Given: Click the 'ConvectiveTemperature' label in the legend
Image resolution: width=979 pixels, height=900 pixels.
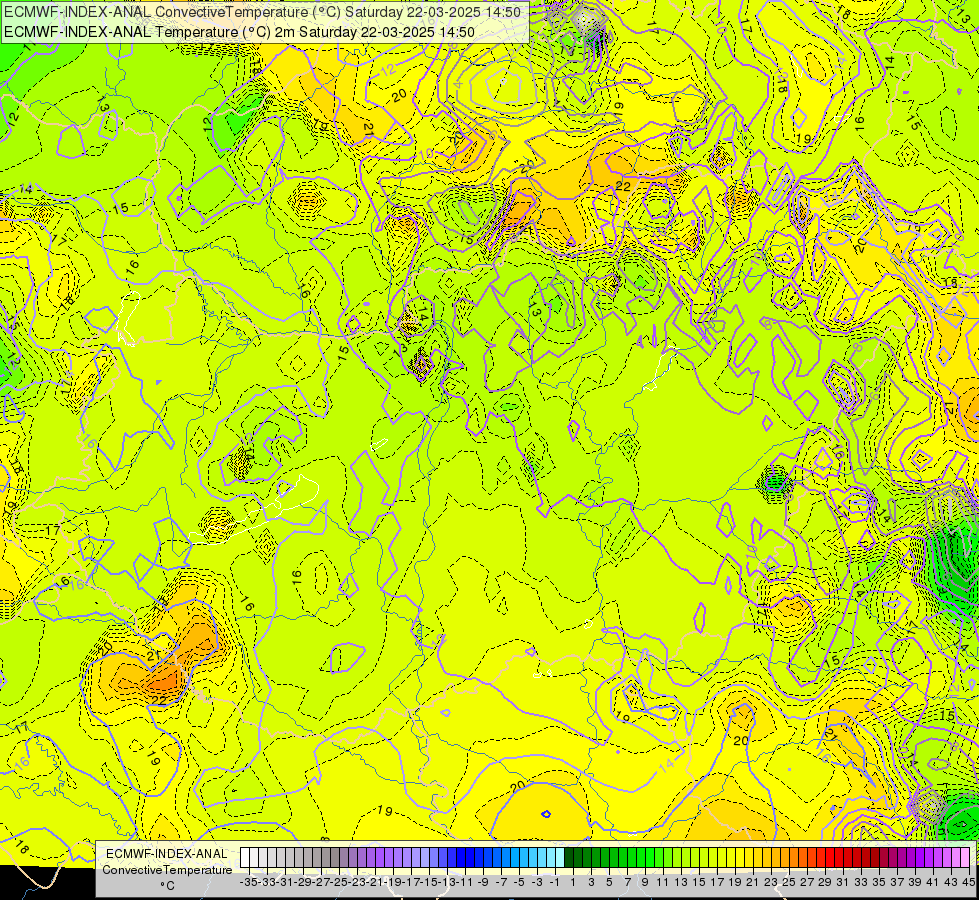Looking at the screenshot, I should 167,869.
